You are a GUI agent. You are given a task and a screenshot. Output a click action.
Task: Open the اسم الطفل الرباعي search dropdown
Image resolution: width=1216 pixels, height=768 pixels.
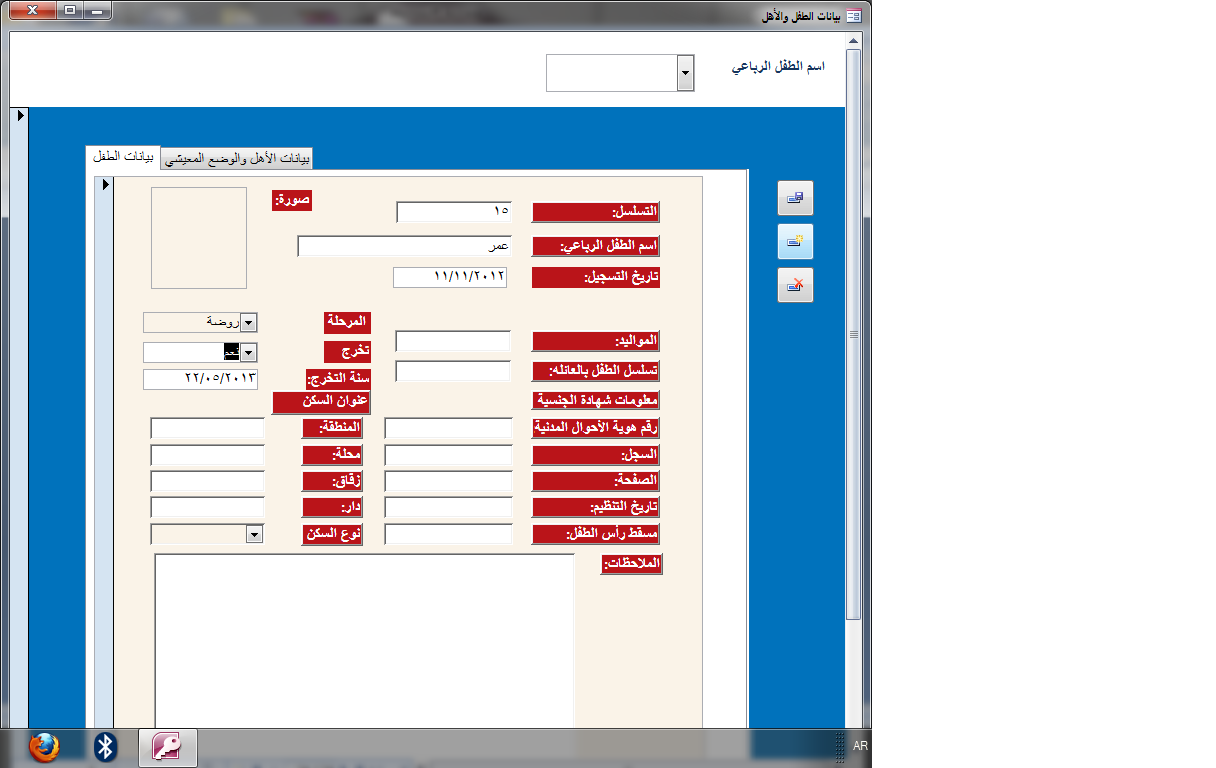coord(685,73)
